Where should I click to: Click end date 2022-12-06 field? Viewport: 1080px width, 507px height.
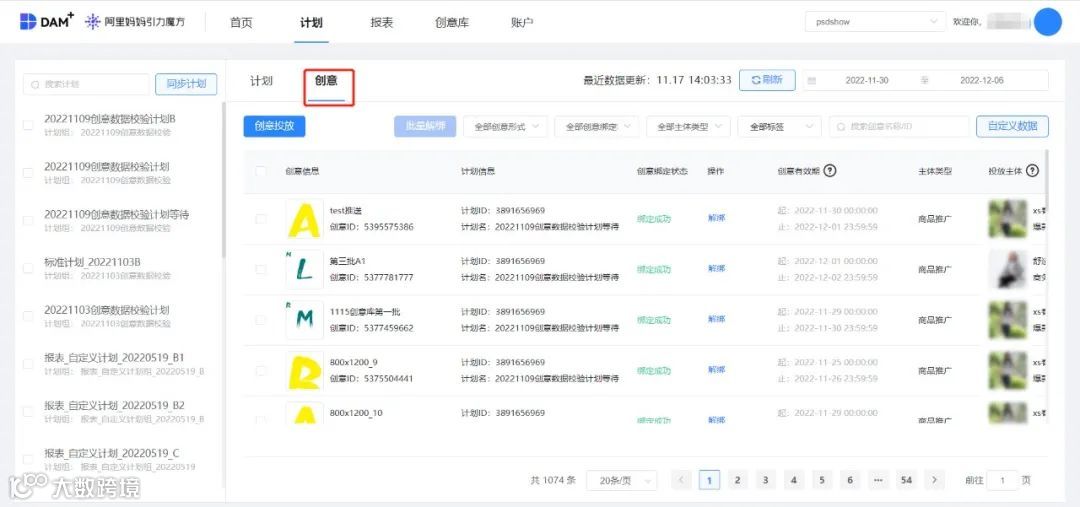tap(982, 81)
